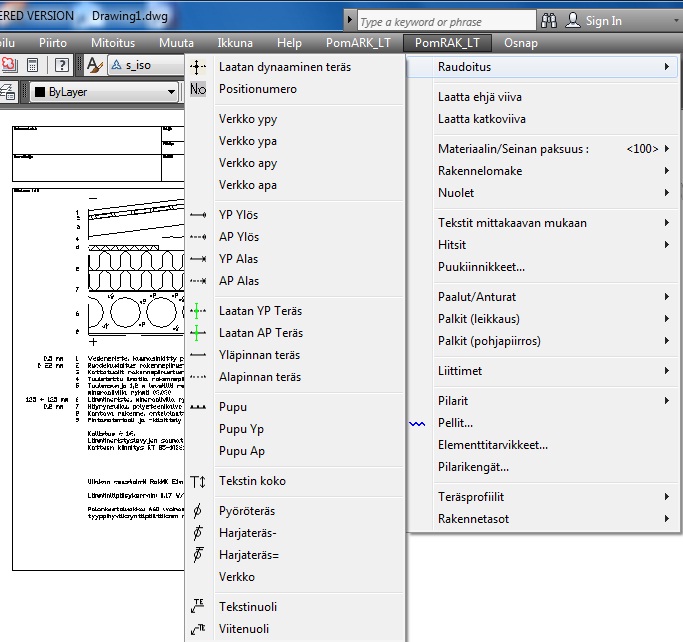The width and height of the screenshot is (683, 642).
Task: Choose Puukiinnikkeet... menu command
Action: pyautogui.click(x=481, y=267)
